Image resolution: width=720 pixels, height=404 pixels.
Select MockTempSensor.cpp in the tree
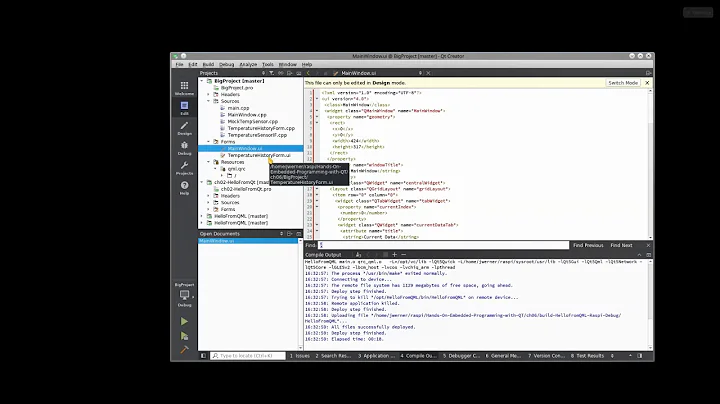click(x=253, y=122)
